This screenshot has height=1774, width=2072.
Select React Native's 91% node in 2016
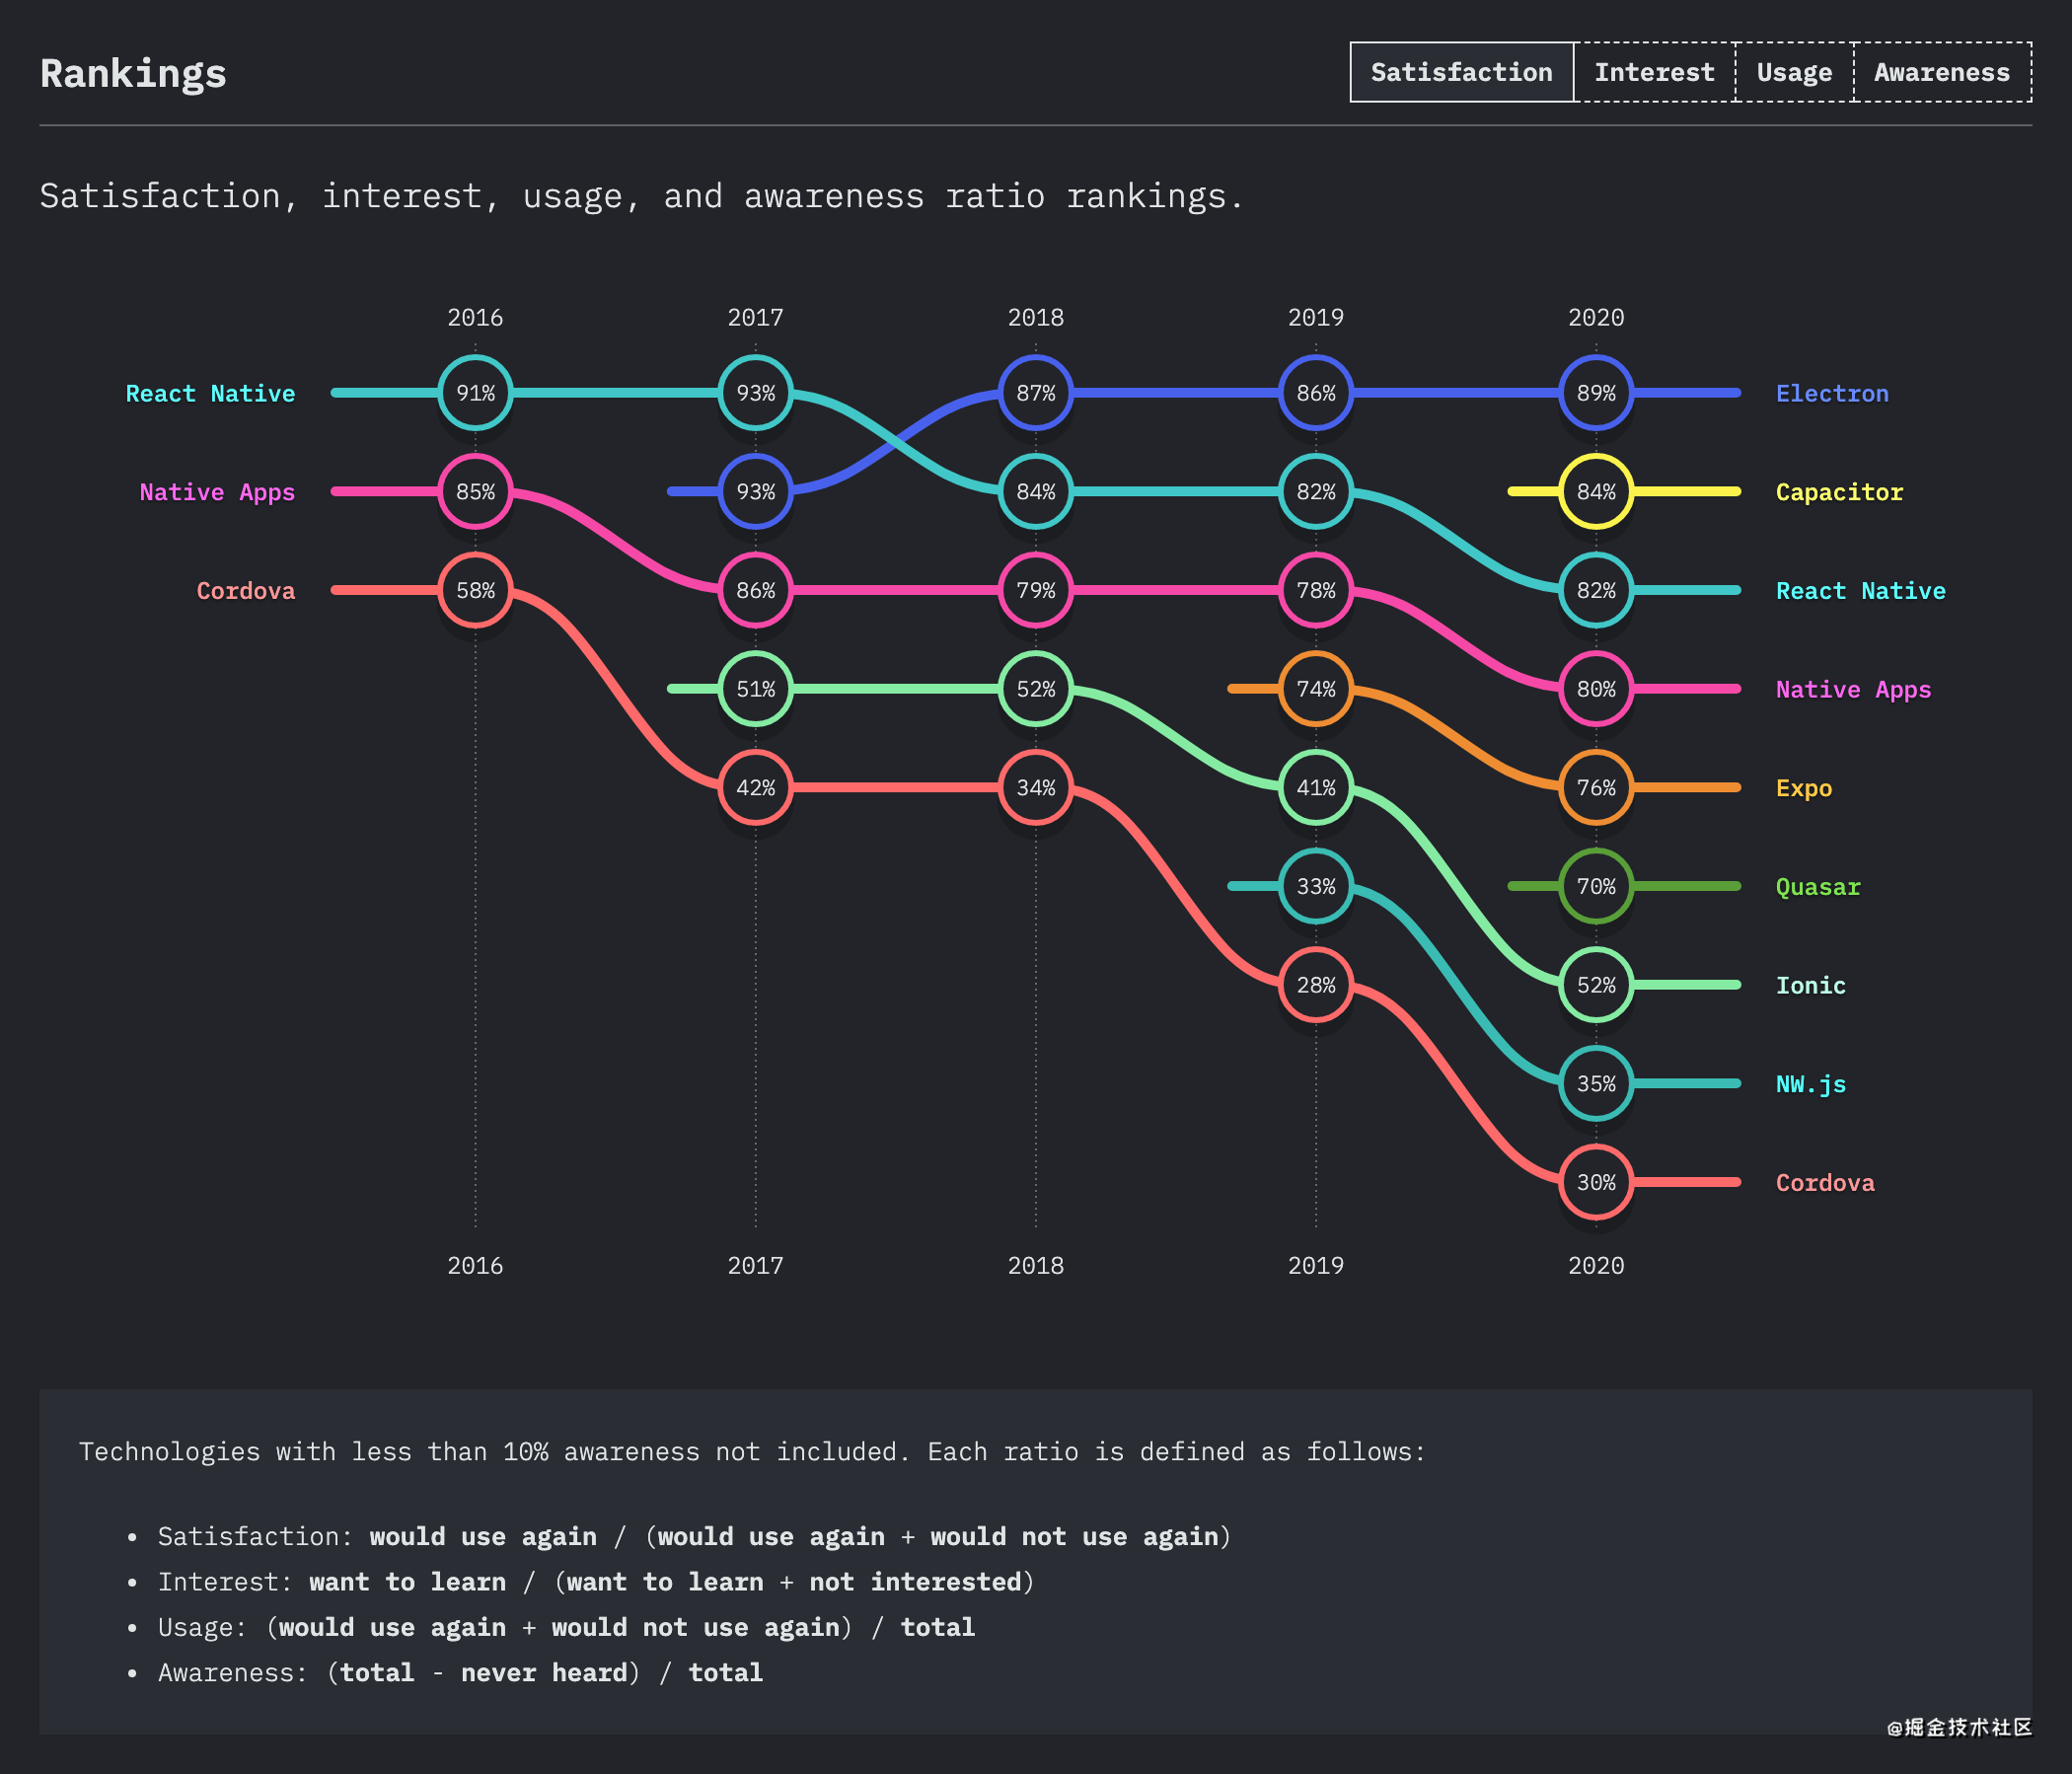click(475, 393)
